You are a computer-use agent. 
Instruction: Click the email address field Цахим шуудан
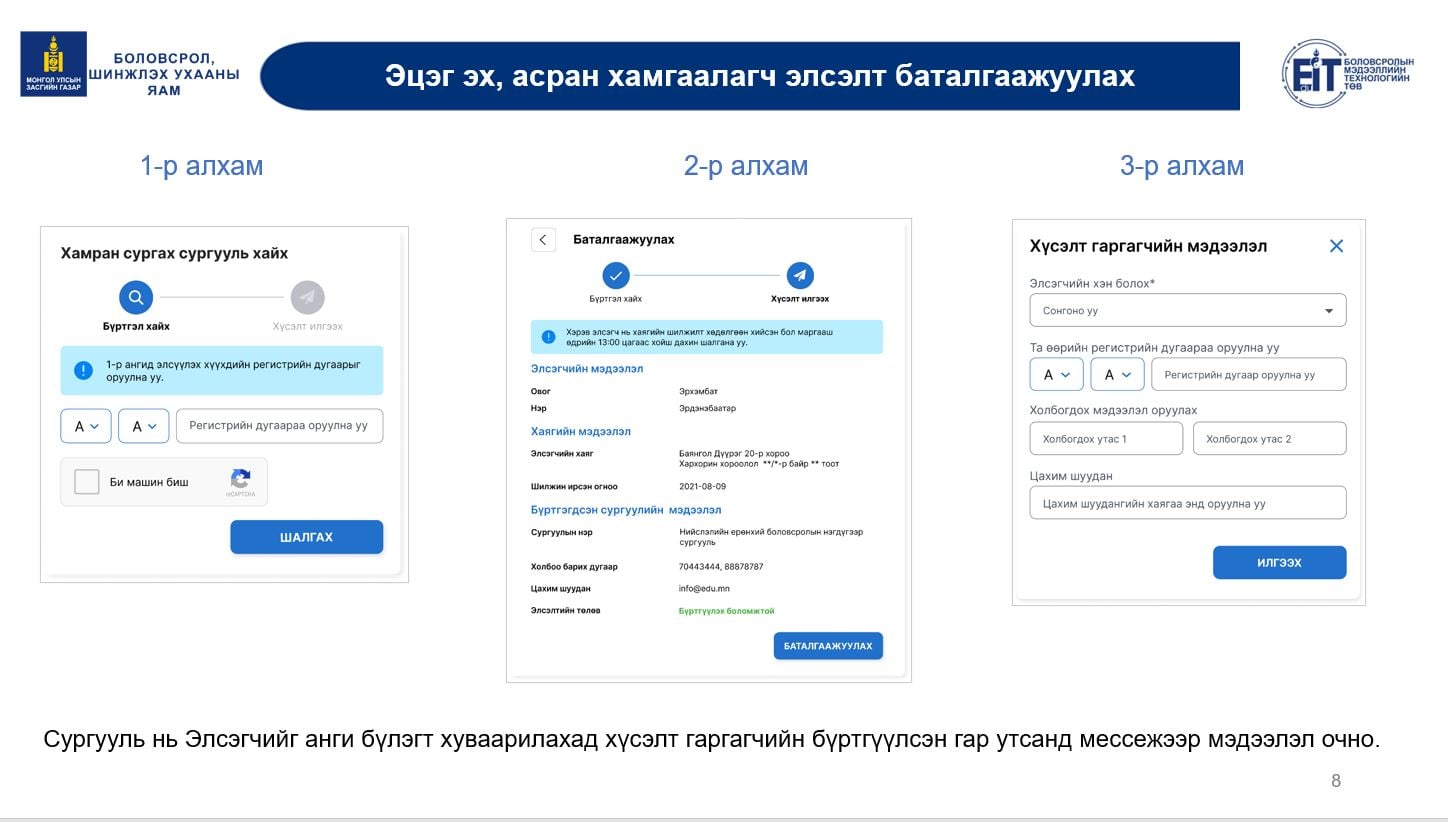pos(1188,503)
